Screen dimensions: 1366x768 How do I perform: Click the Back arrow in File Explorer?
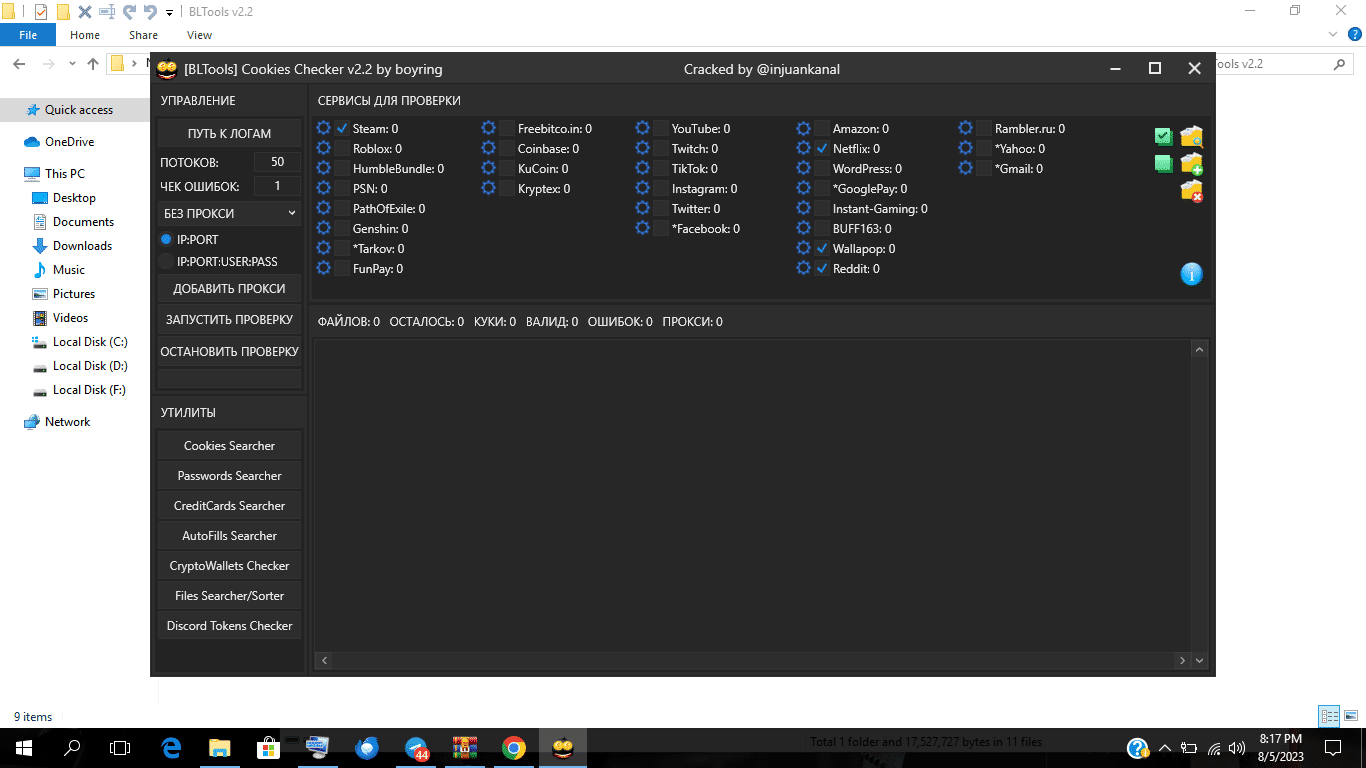point(20,64)
